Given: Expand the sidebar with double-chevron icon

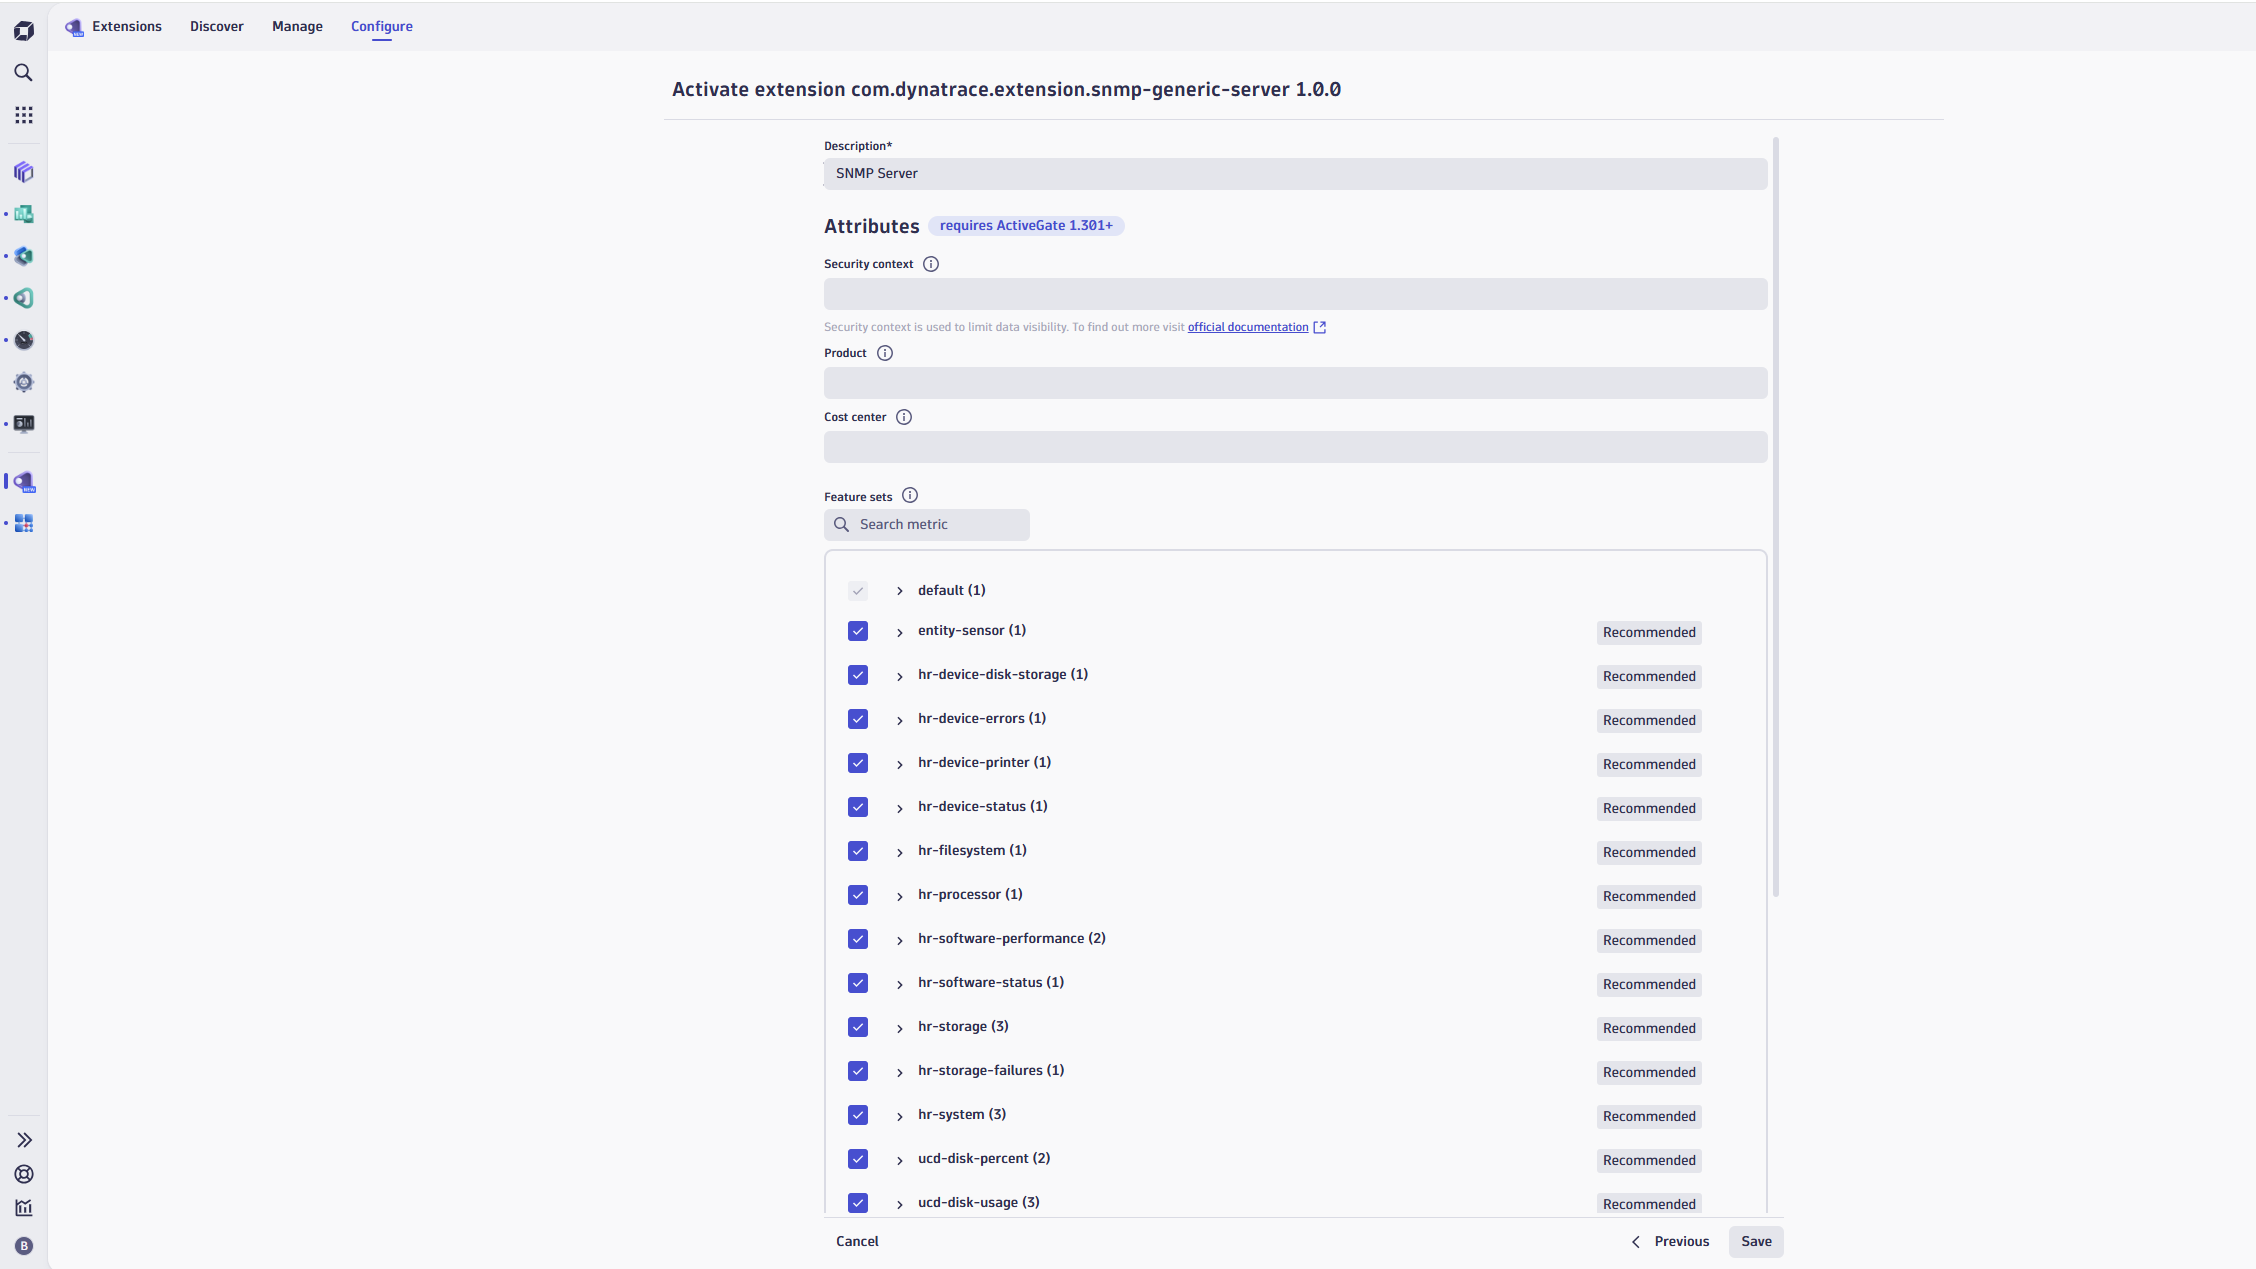Looking at the screenshot, I should pyautogui.click(x=24, y=1140).
